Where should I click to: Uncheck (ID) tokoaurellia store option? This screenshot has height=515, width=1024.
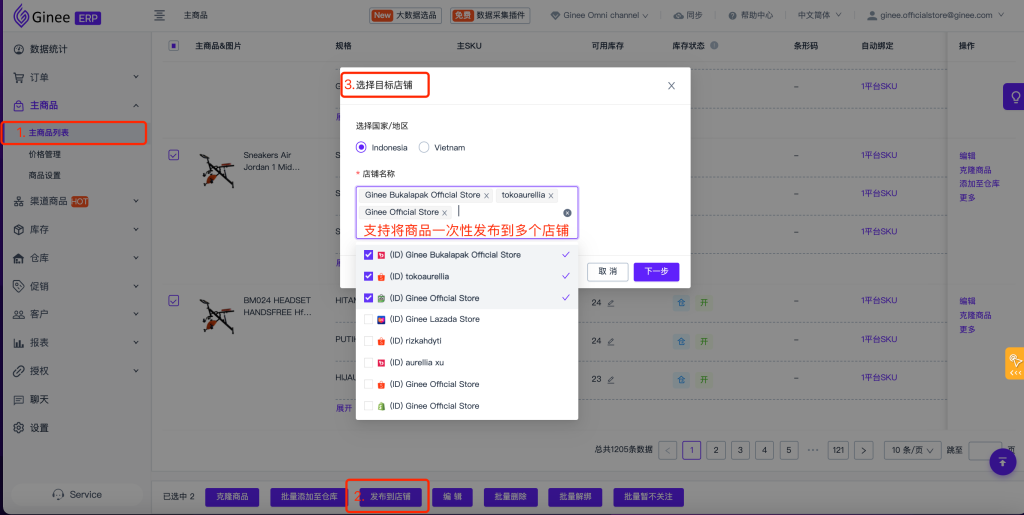click(368, 276)
